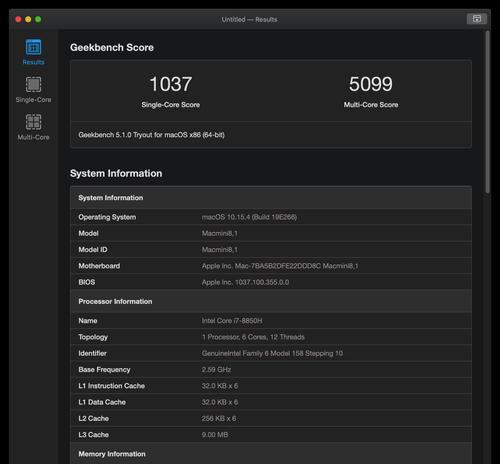500x464 pixels.
Task: Click the Single-Core Score label
Action: point(171,105)
